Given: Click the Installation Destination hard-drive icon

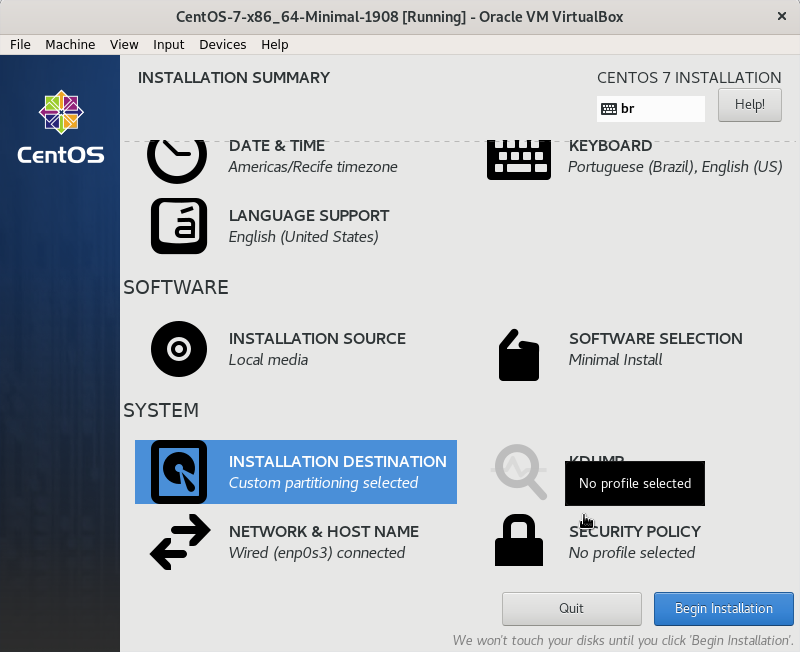Looking at the screenshot, I should click(x=179, y=472).
